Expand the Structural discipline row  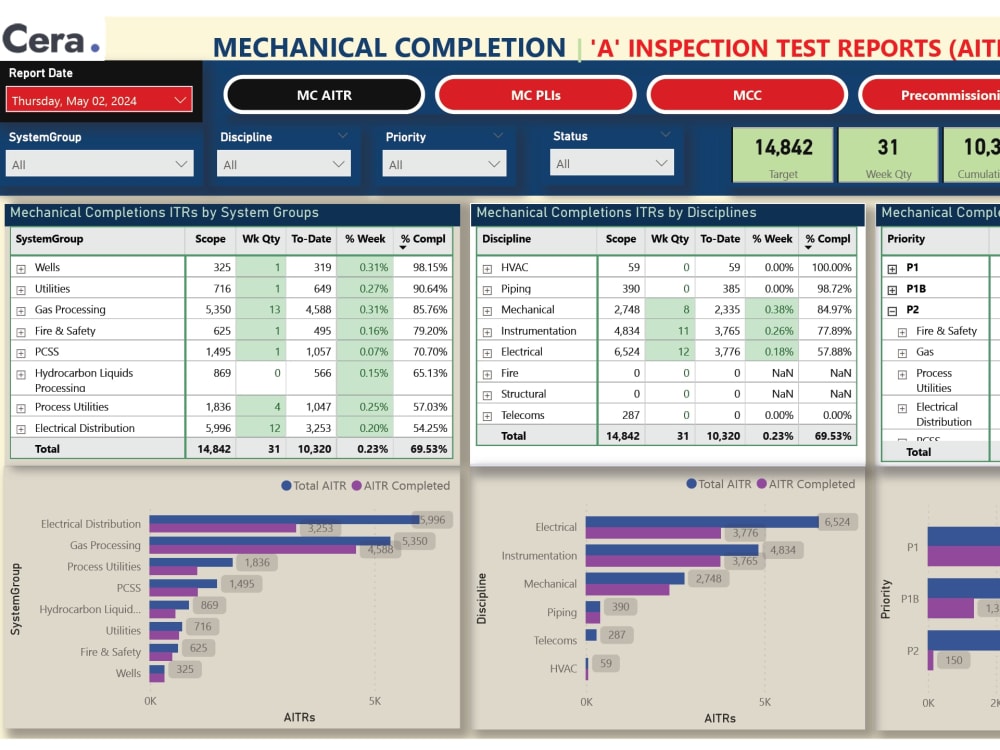[x=487, y=395]
